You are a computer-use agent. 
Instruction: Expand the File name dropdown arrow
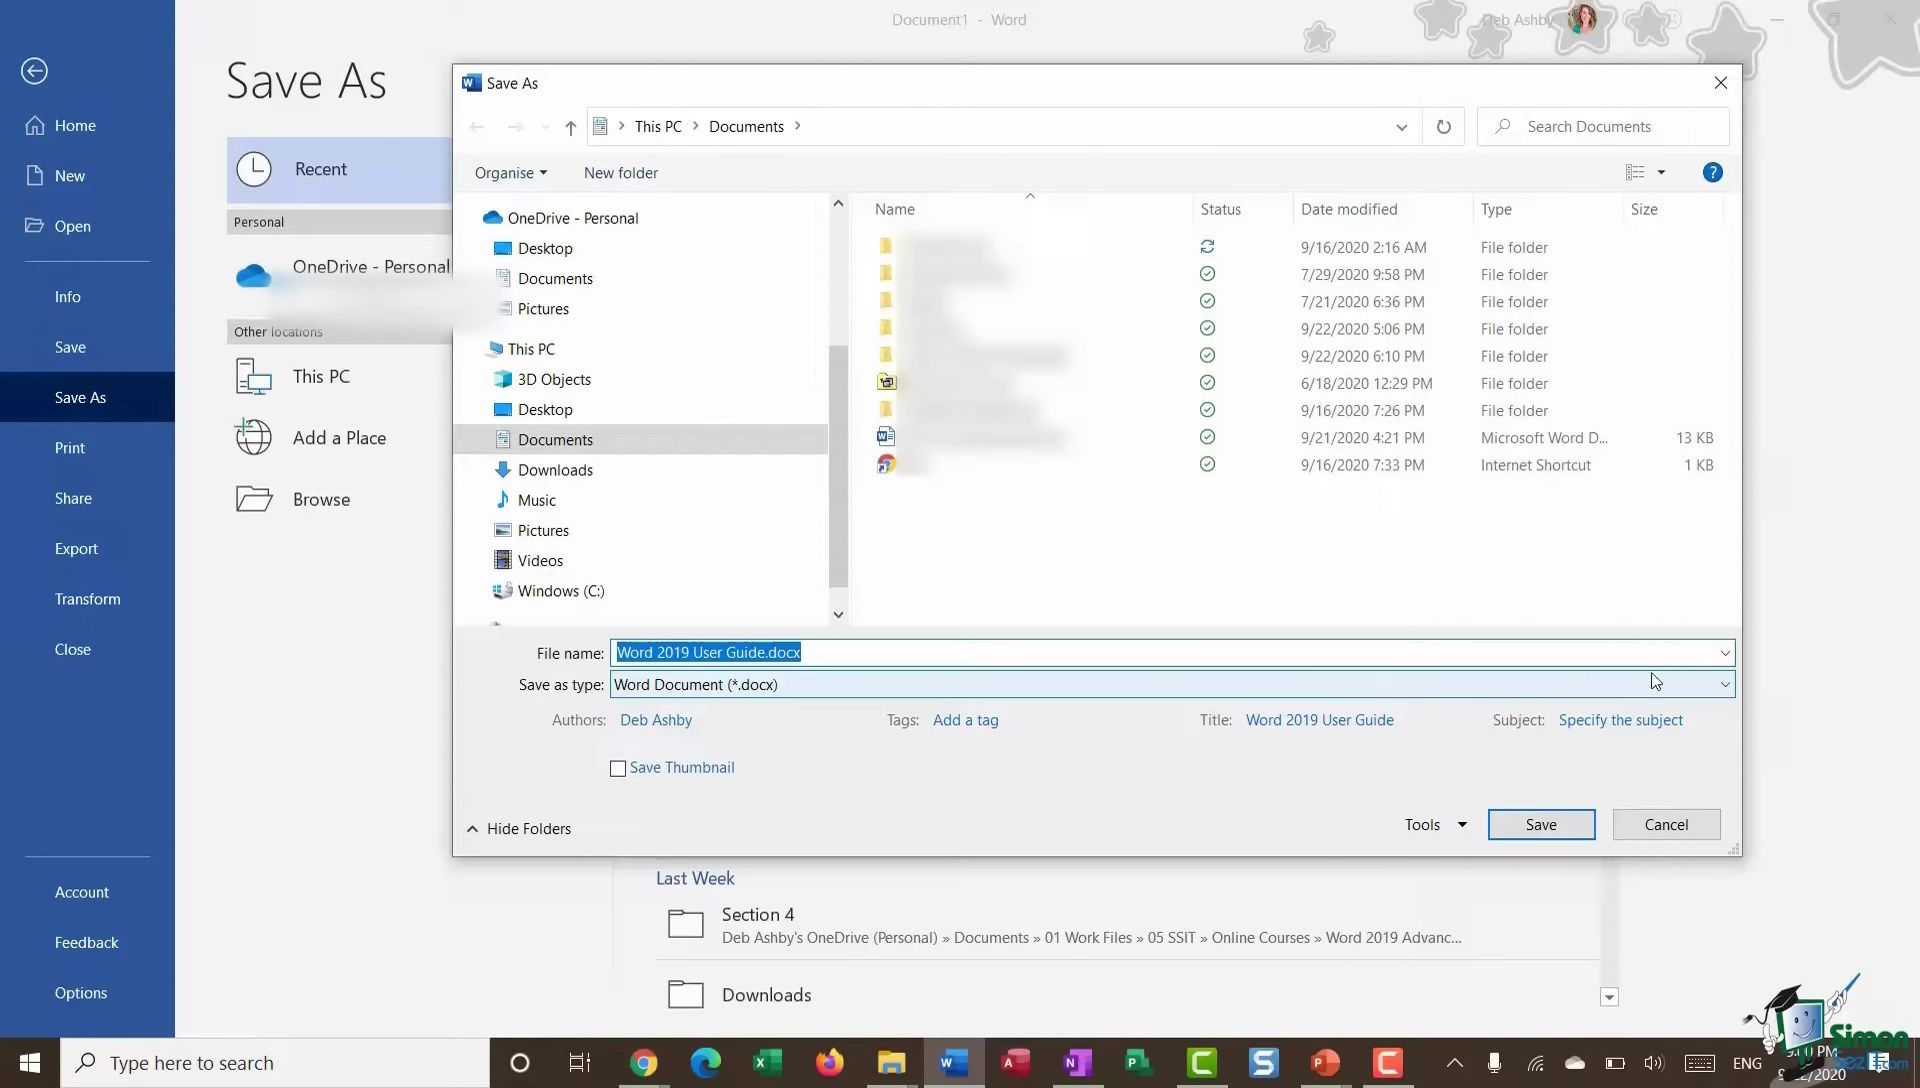tap(1725, 653)
